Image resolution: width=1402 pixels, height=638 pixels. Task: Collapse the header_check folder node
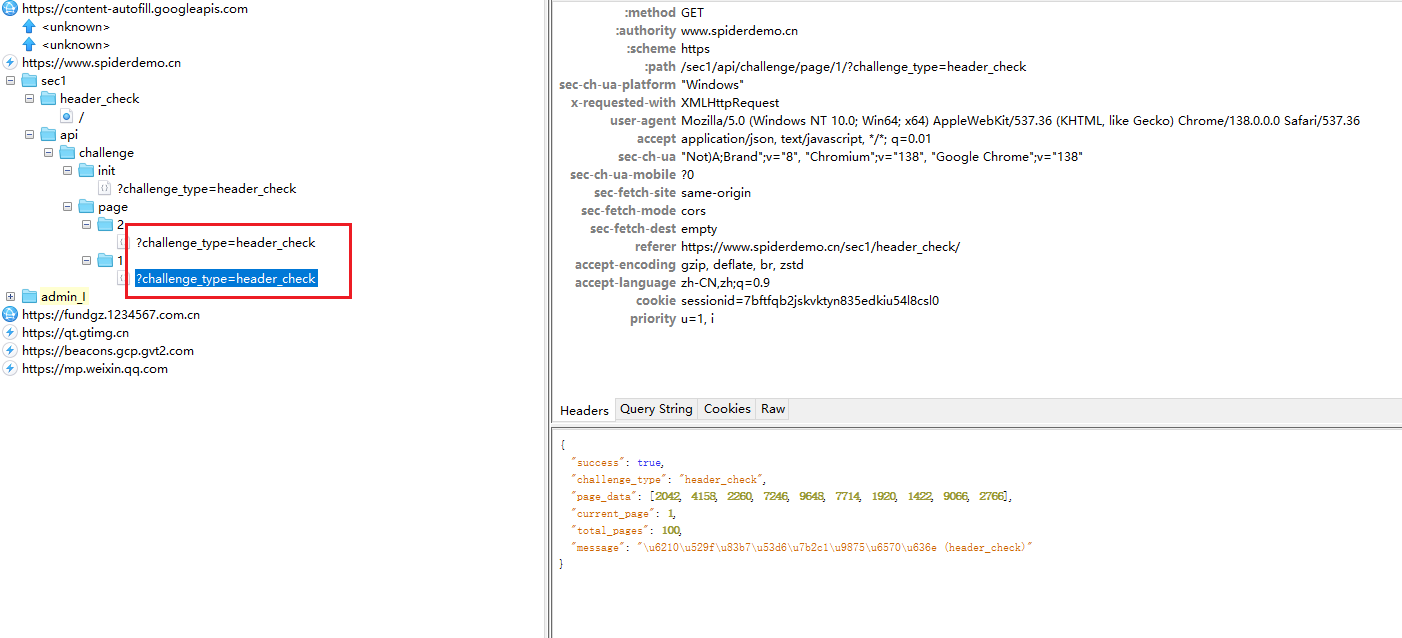[29, 99]
